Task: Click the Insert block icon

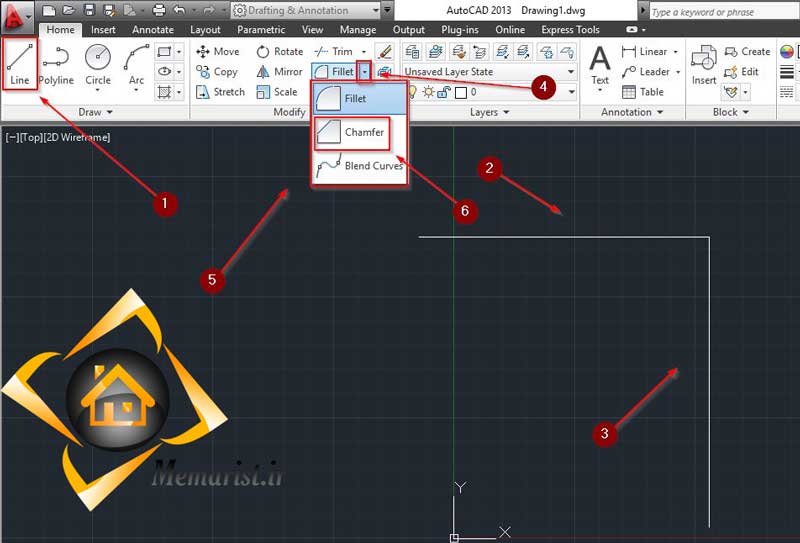Action: coord(704,65)
